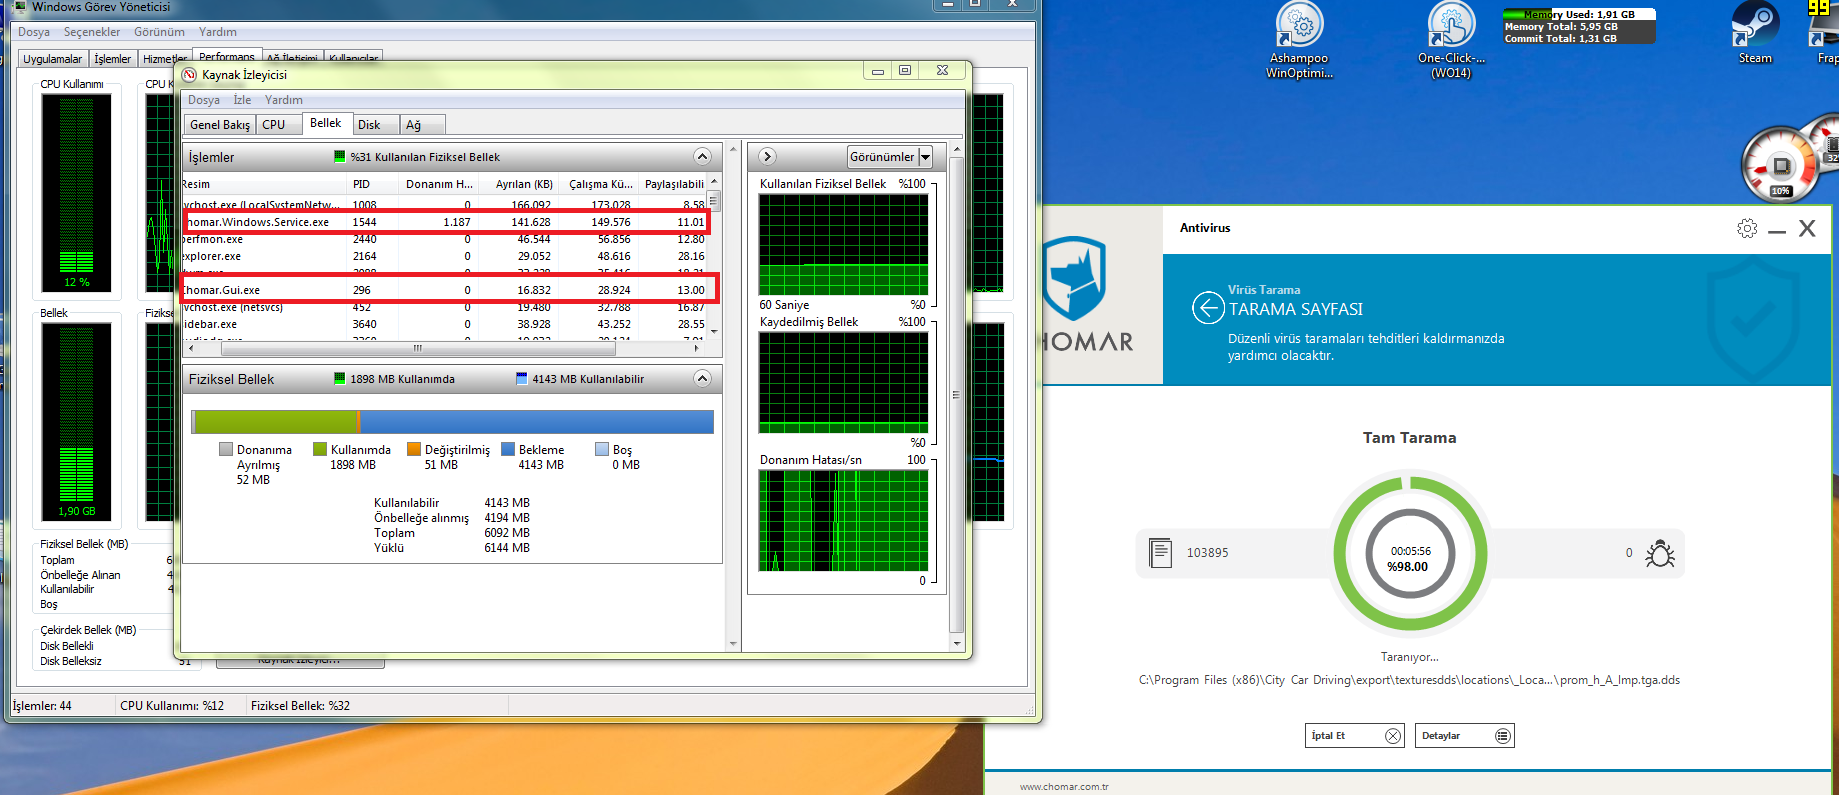
Task: Sort processes by PID column
Action: coord(372,184)
